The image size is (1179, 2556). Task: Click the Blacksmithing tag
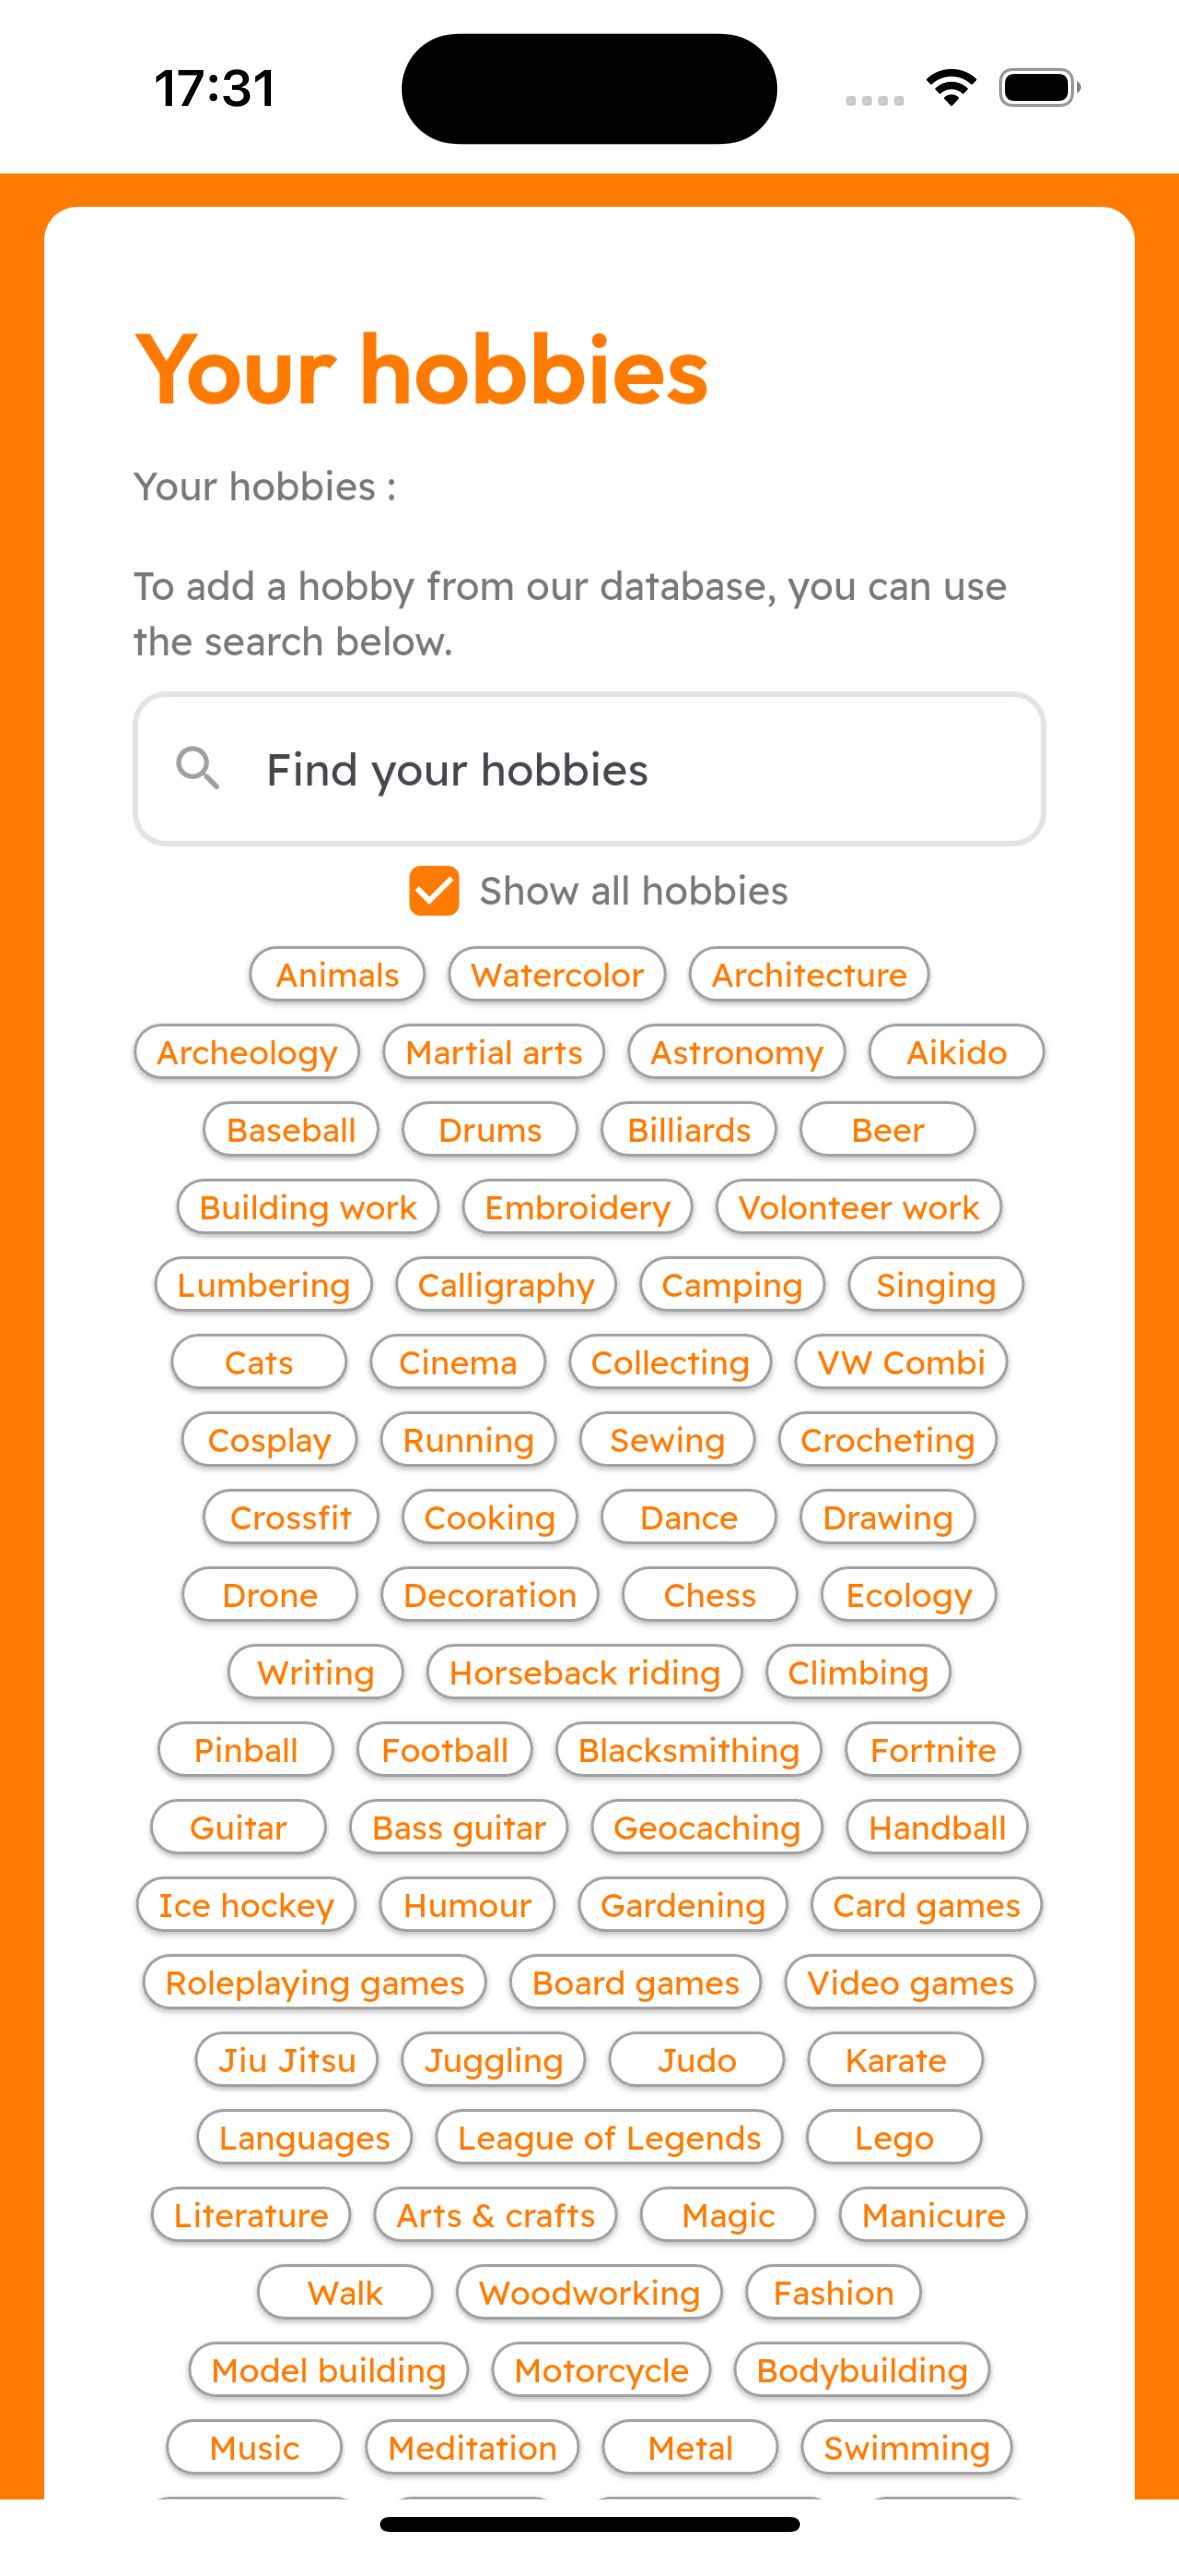(x=688, y=1750)
